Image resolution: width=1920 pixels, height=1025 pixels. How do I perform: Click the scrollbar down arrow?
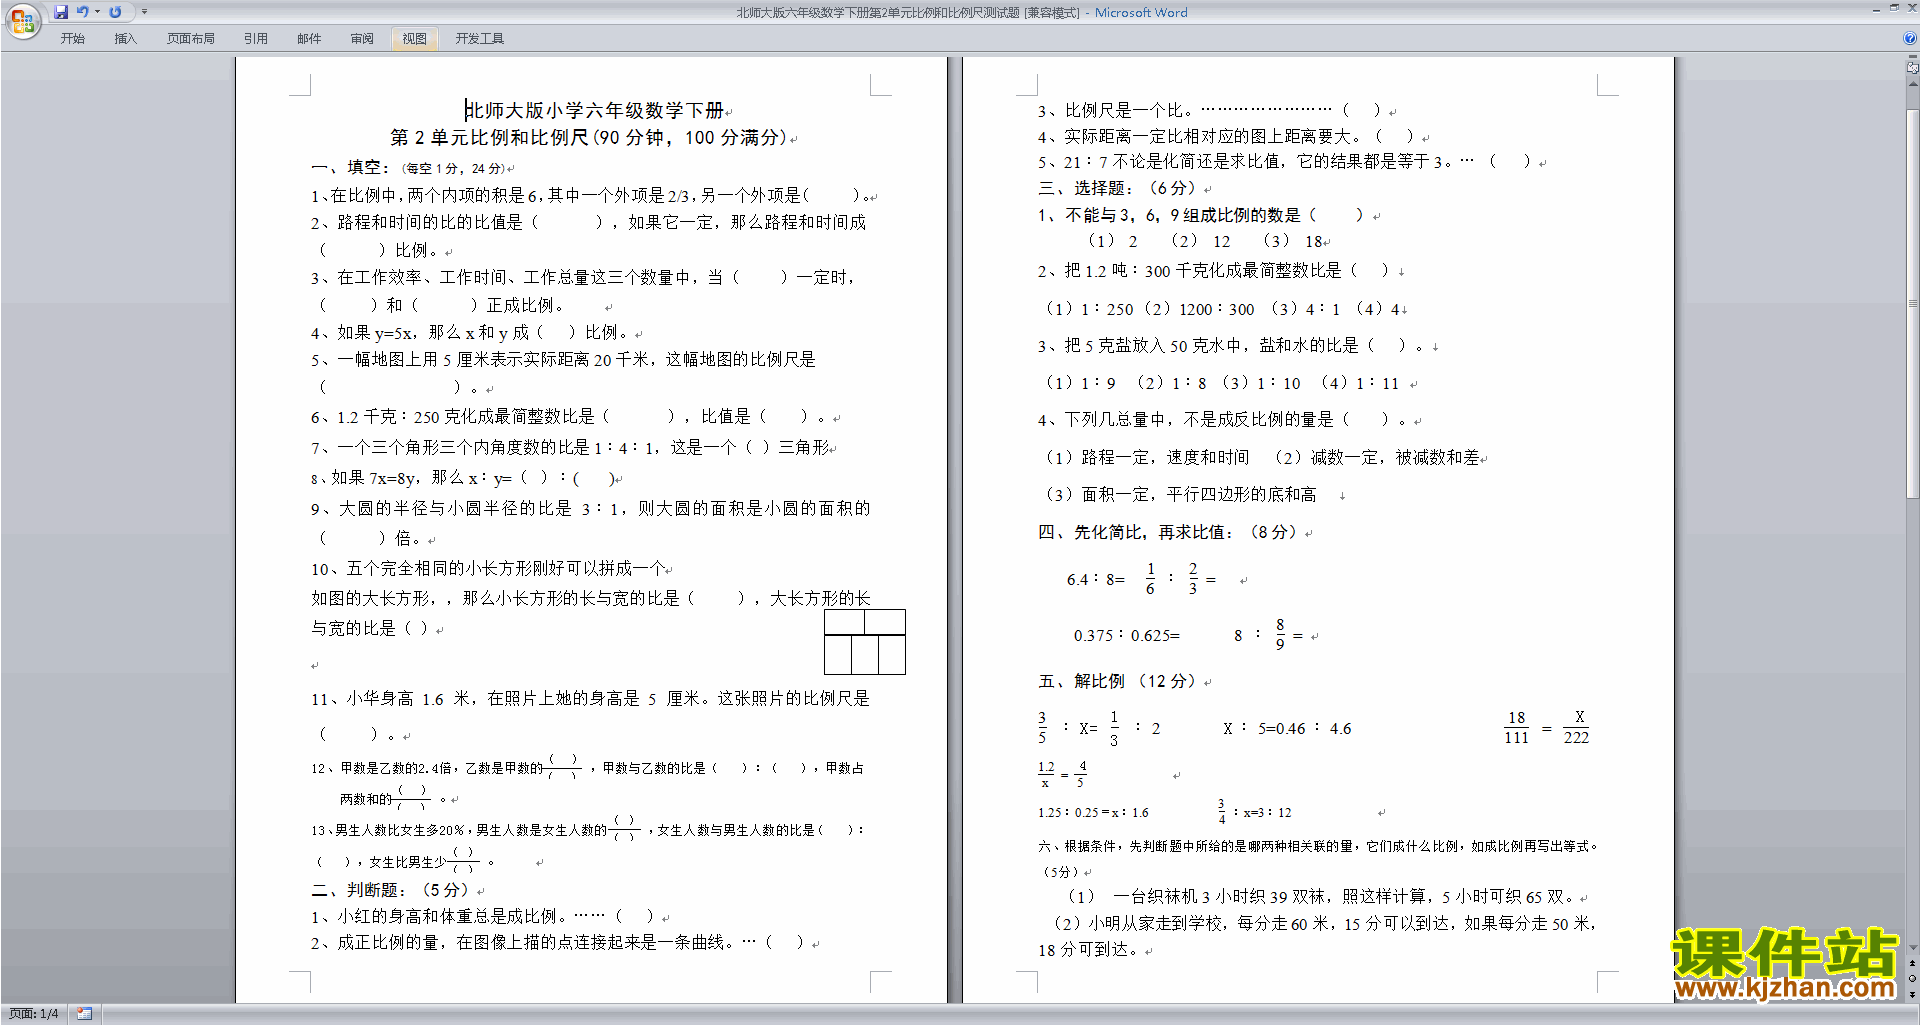(1912, 947)
